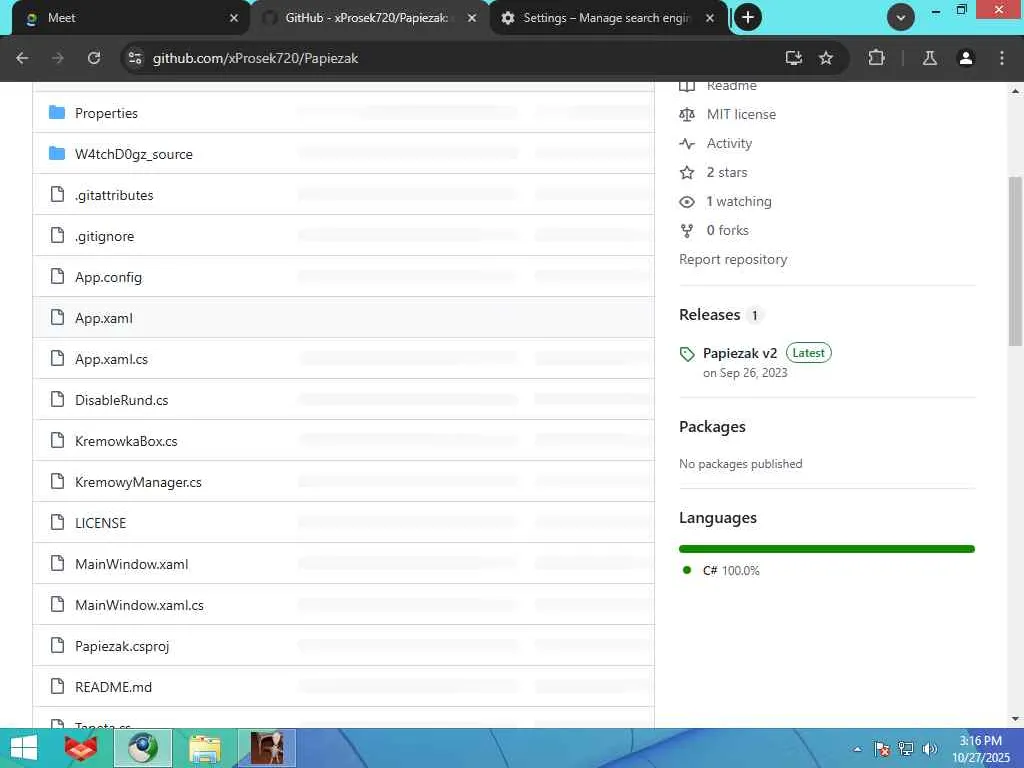Open MainWindow.xaml file

coord(131,564)
